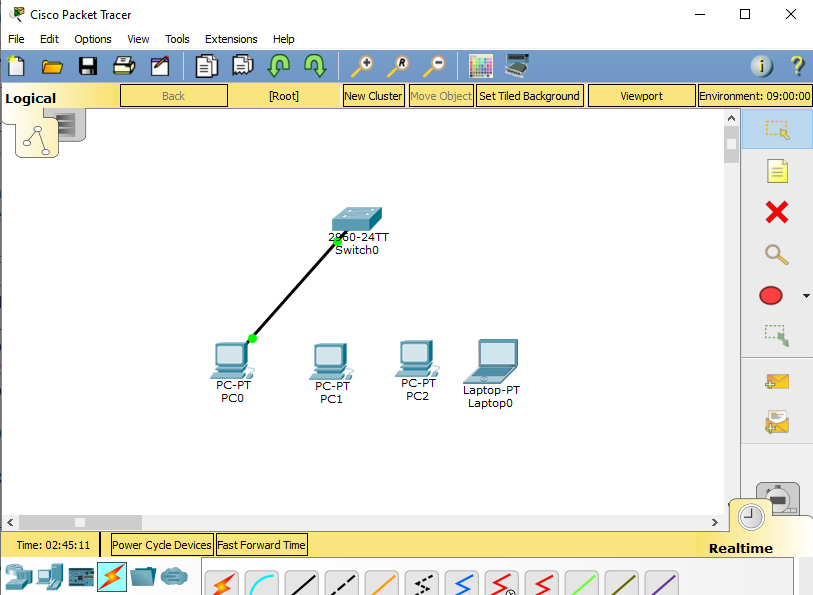Activate the red X Delete tool
The width and height of the screenshot is (813, 595).
(777, 212)
